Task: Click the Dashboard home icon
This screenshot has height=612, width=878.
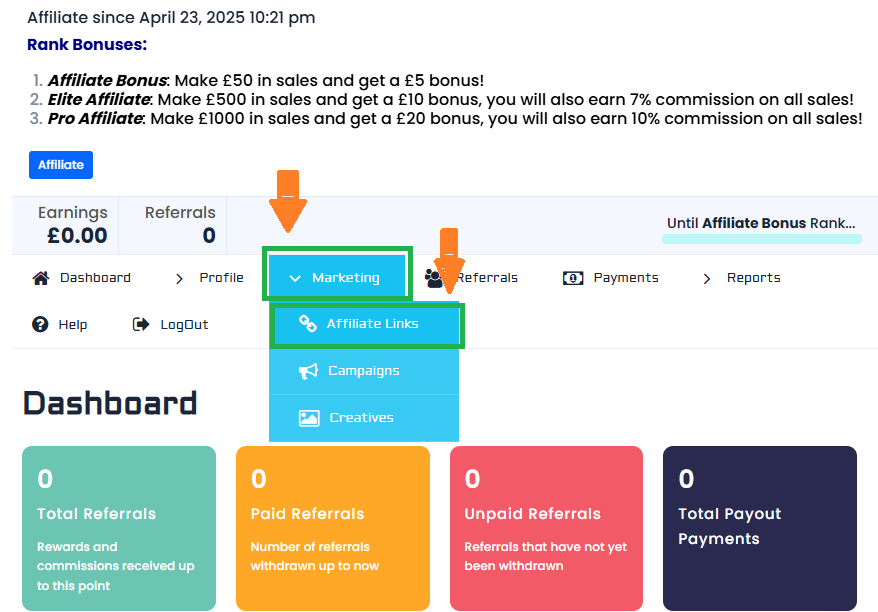Action: (x=41, y=278)
